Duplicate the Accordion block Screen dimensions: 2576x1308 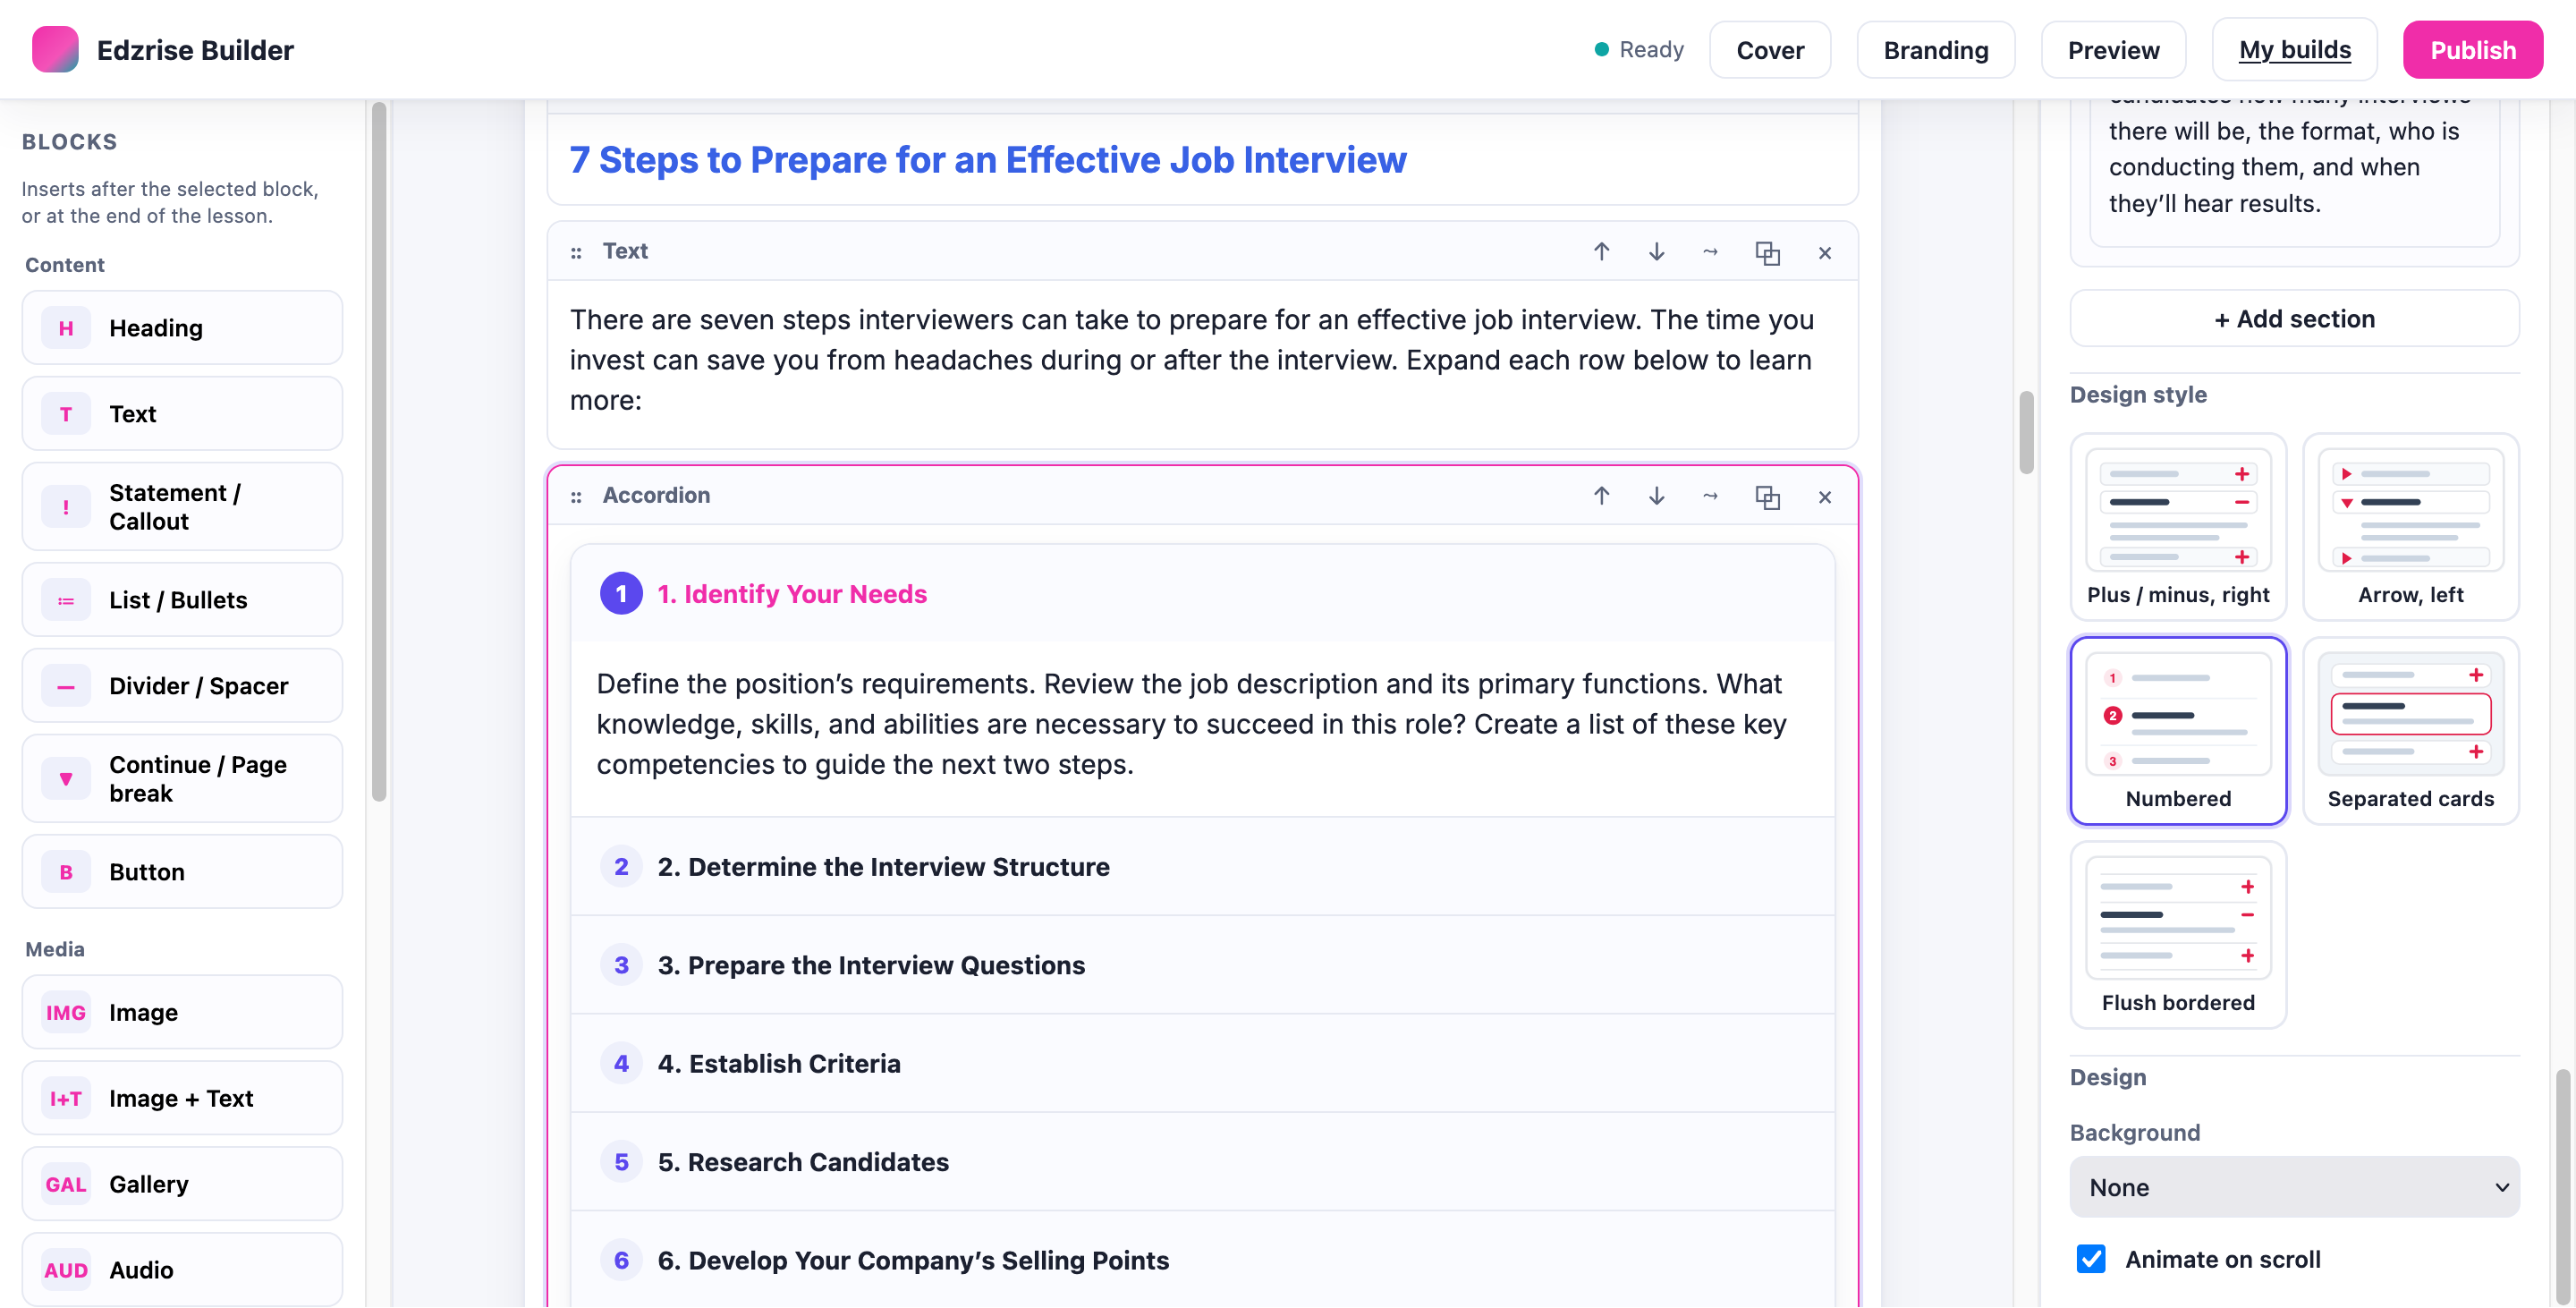pos(1767,497)
